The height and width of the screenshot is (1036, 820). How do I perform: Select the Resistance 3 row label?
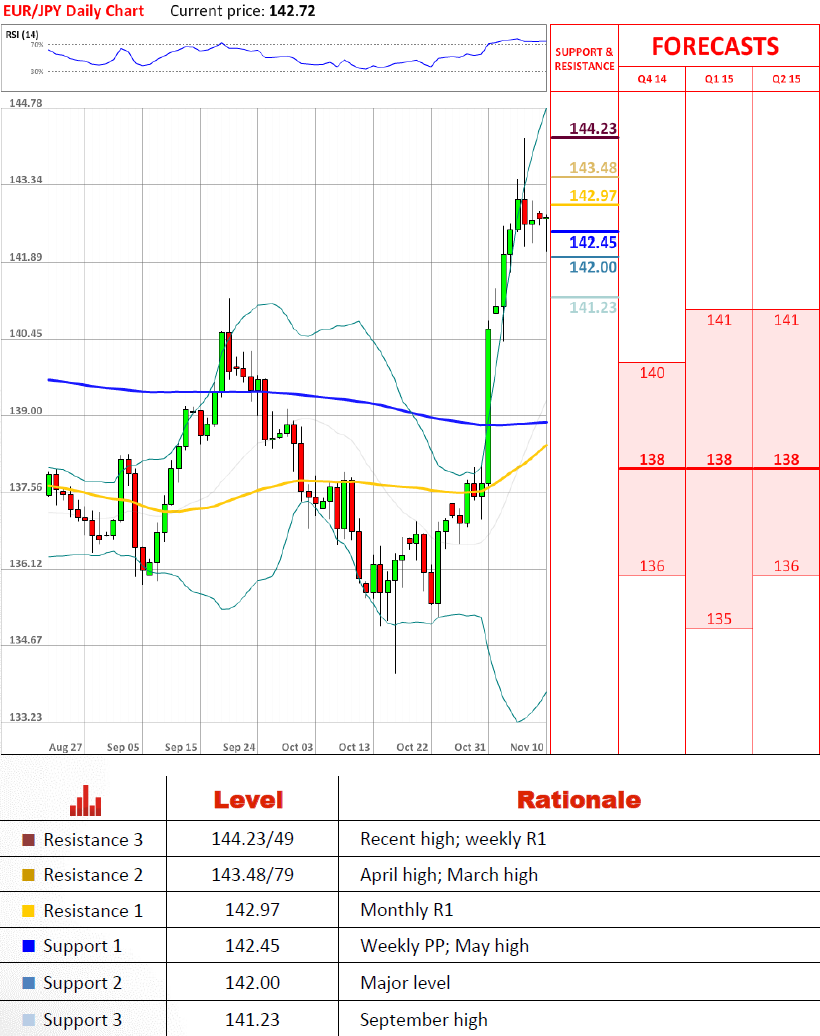pyautogui.click(x=93, y=840)
